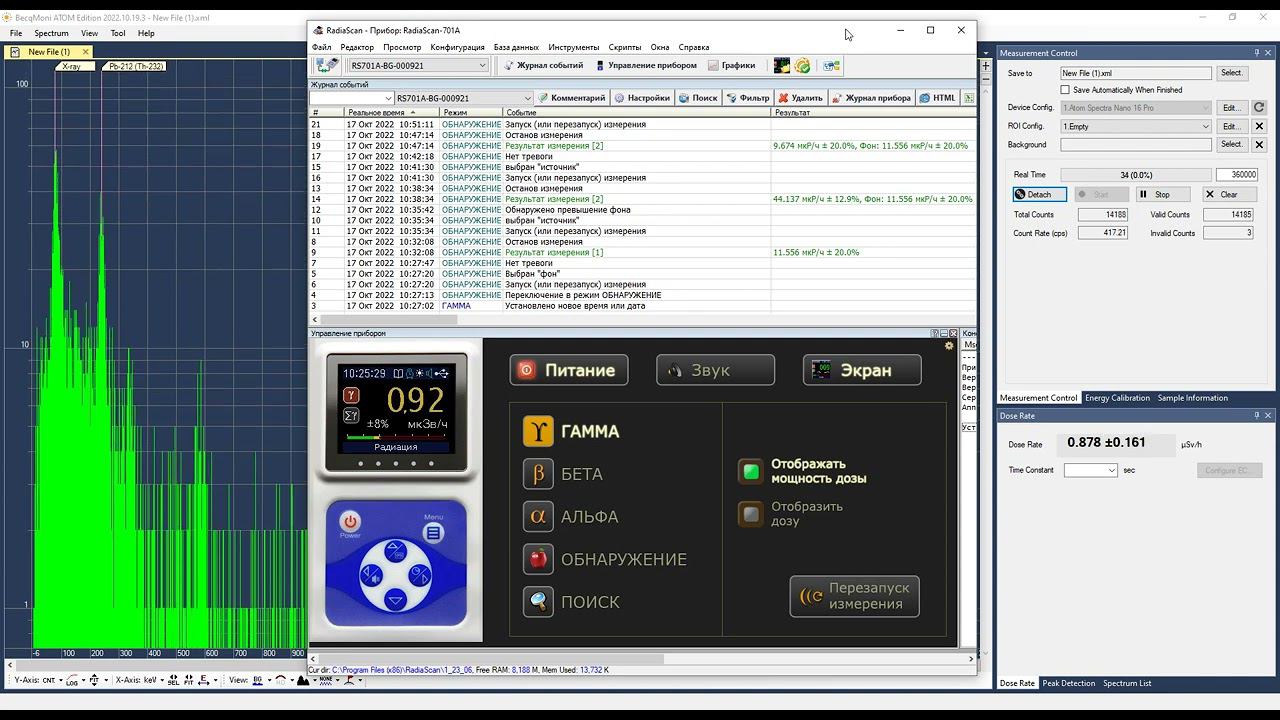Click the Звук sound button

(x=715, y=370)
